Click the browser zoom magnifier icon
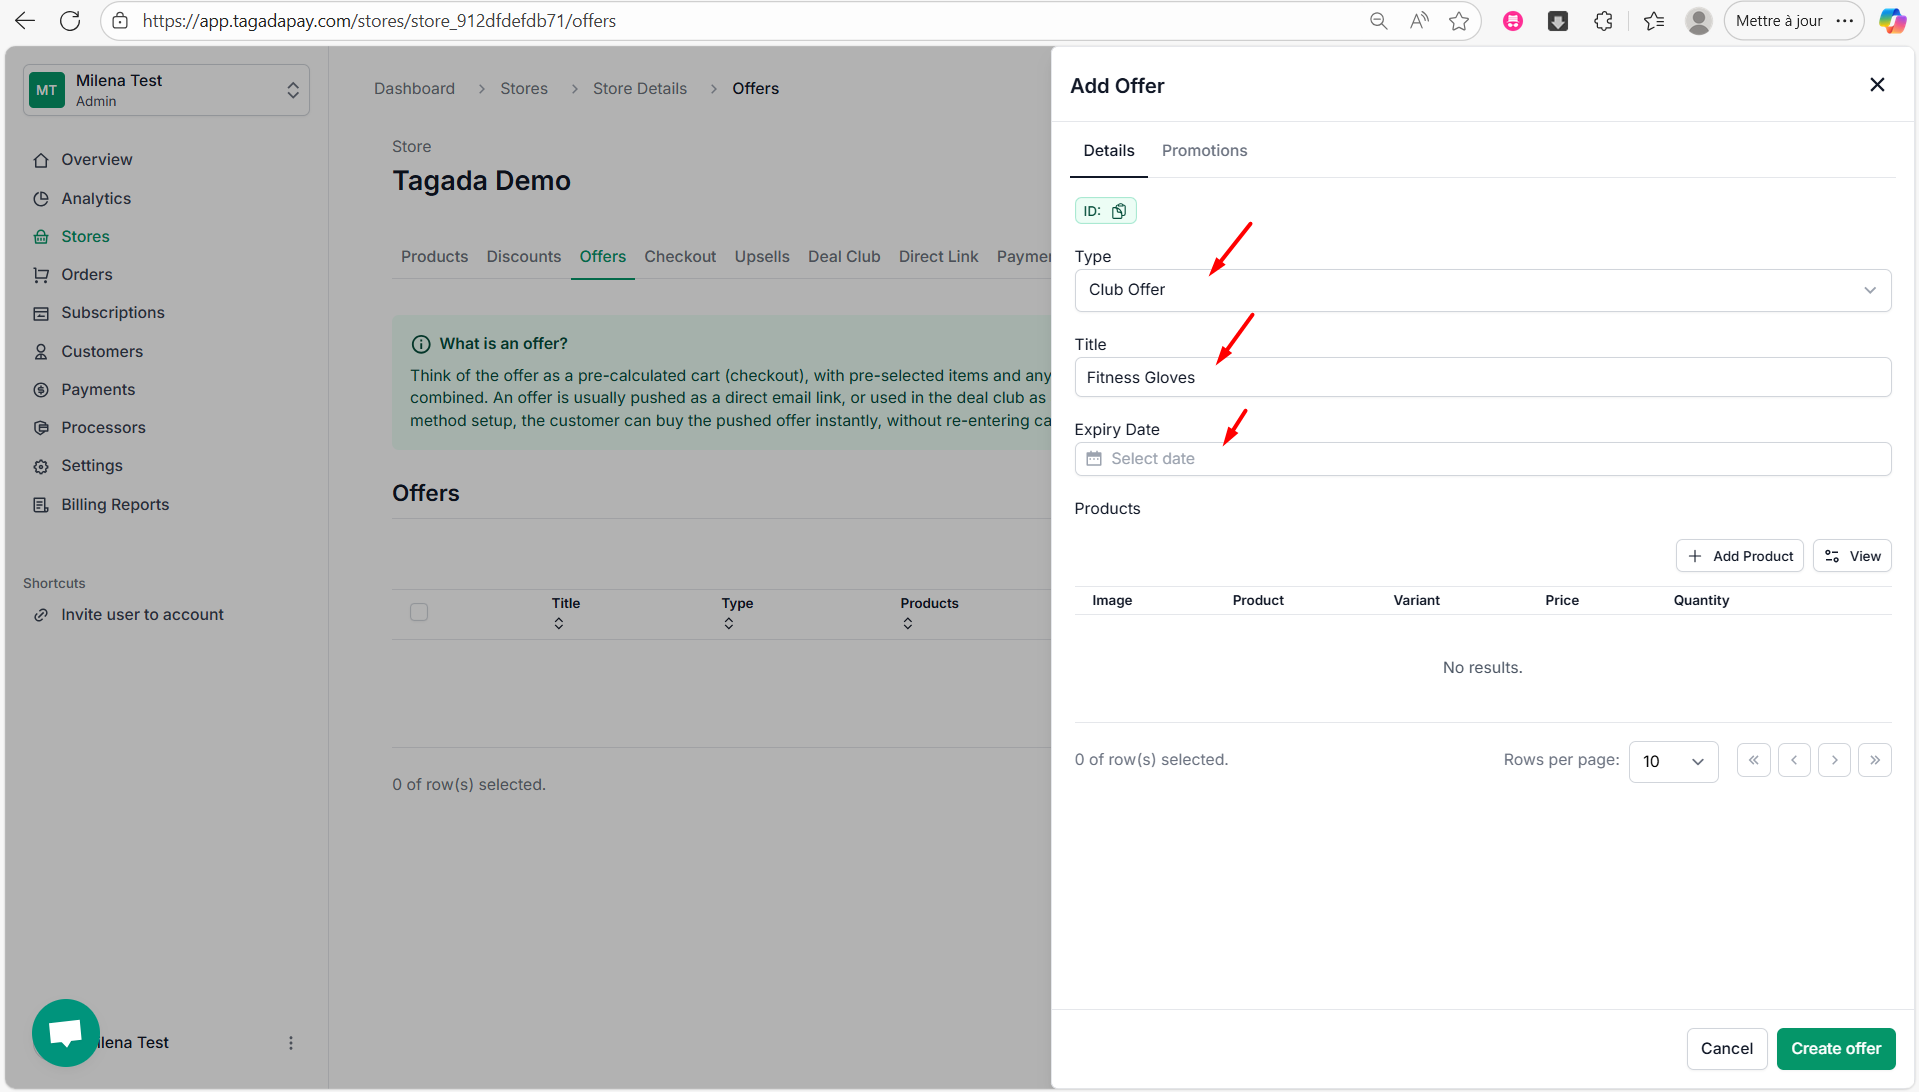Screen dimensions: 1919x1092 (1378, 21)
